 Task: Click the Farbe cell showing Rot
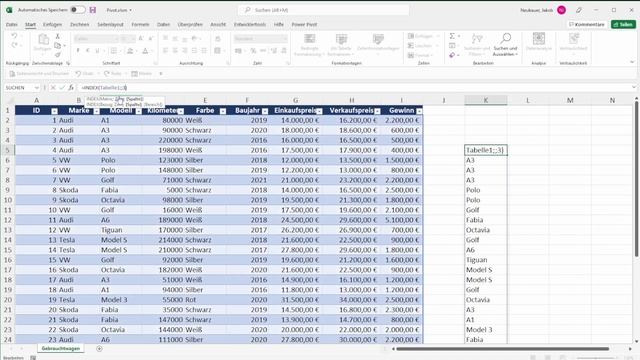(x=205, y=300)
